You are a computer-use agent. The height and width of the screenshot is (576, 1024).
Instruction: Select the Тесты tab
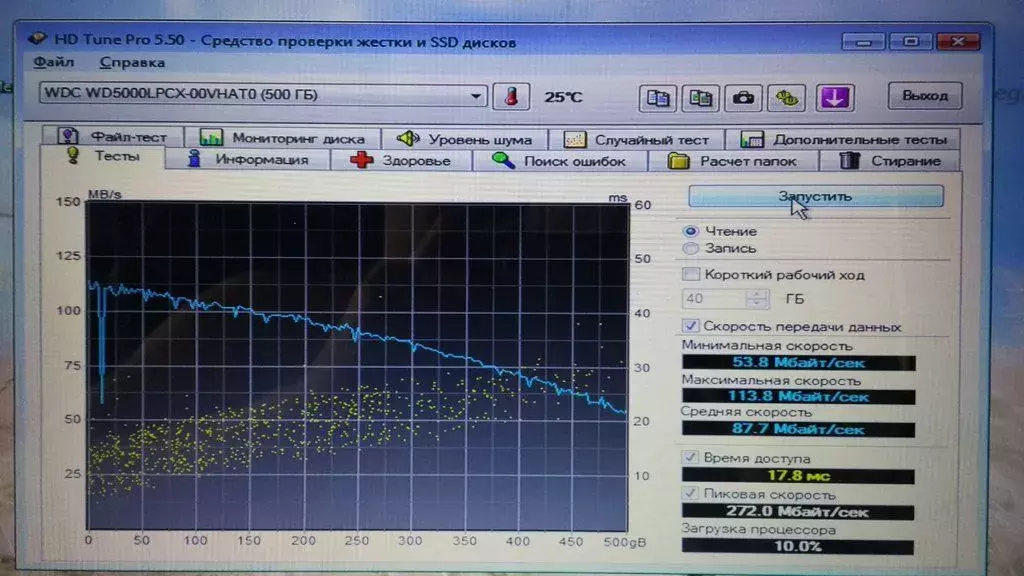(x=103, y=157)
